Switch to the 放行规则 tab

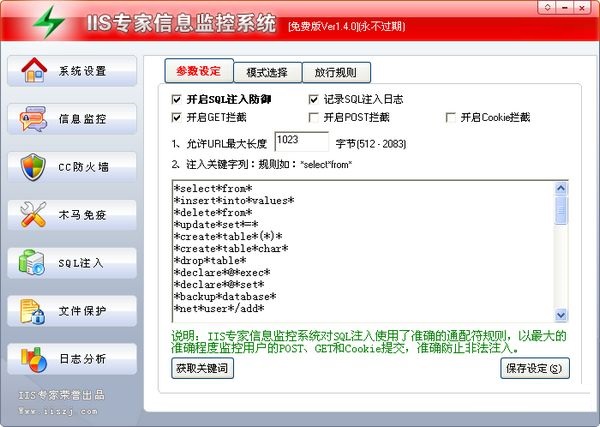pyautogui.click(x=336, y=72)
